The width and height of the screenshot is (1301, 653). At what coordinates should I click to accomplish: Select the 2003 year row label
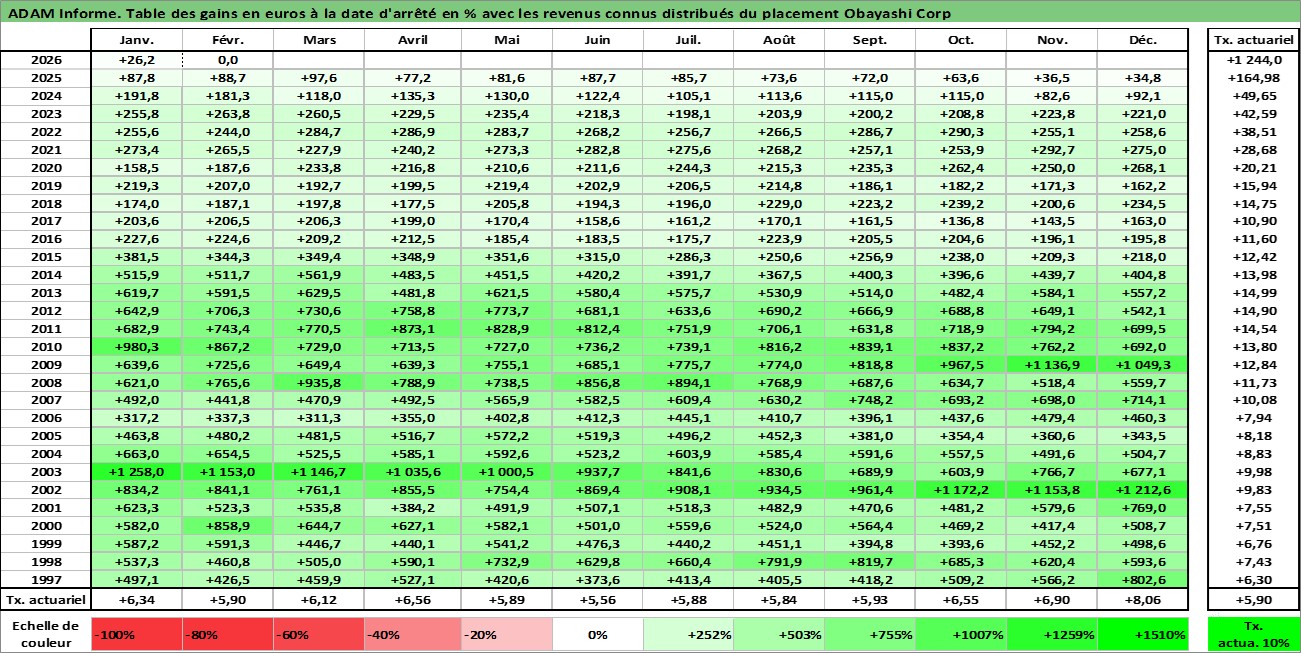click(46, 472)
